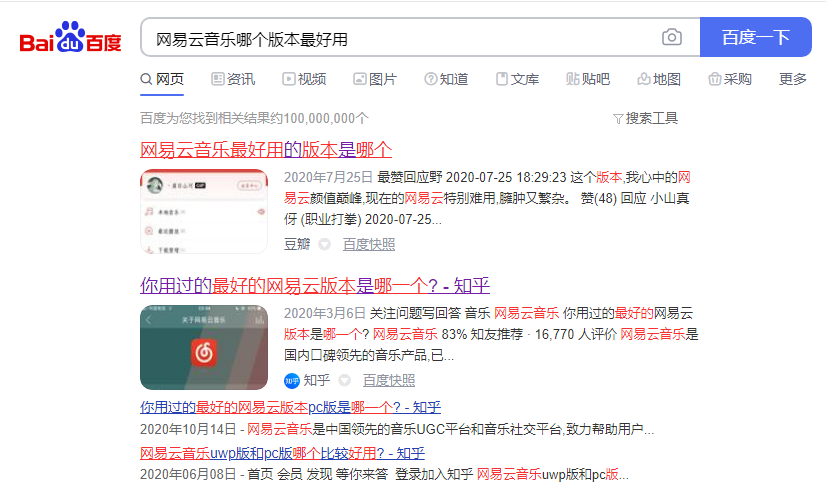Click the result count text 100,000,000个
826x490 pixels.
pos(326,118)
